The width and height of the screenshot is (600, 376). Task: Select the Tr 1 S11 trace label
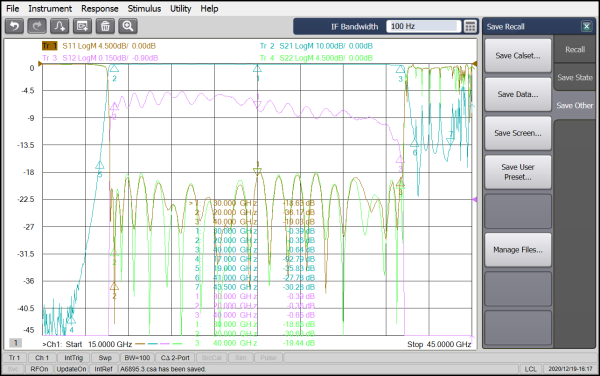click(99, 46)
